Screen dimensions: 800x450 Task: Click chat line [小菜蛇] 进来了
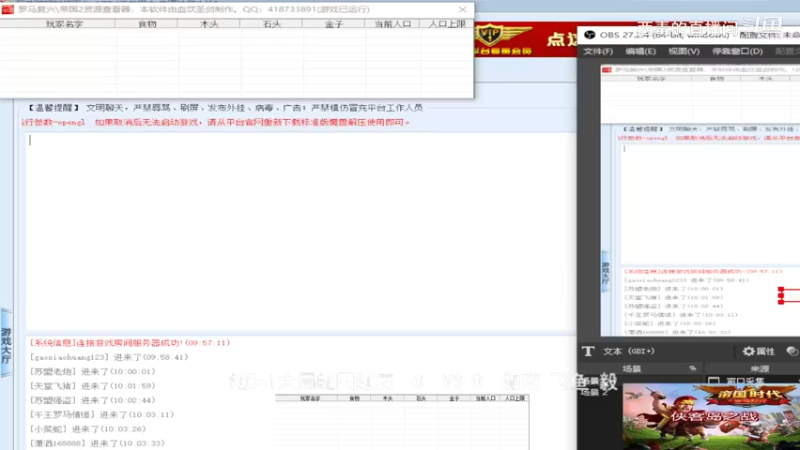click(88, 429)
